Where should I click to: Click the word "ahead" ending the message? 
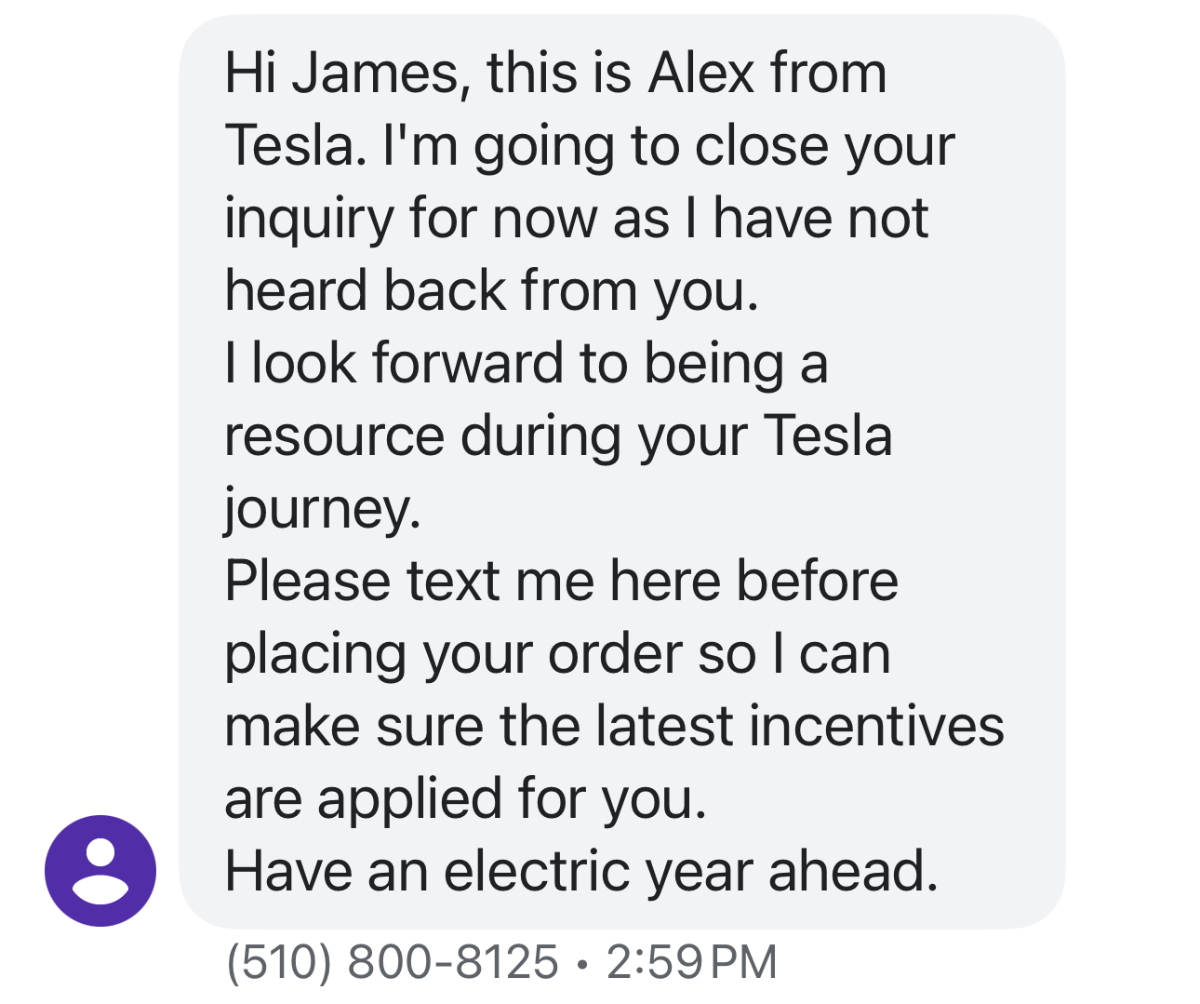pos(852,871)
